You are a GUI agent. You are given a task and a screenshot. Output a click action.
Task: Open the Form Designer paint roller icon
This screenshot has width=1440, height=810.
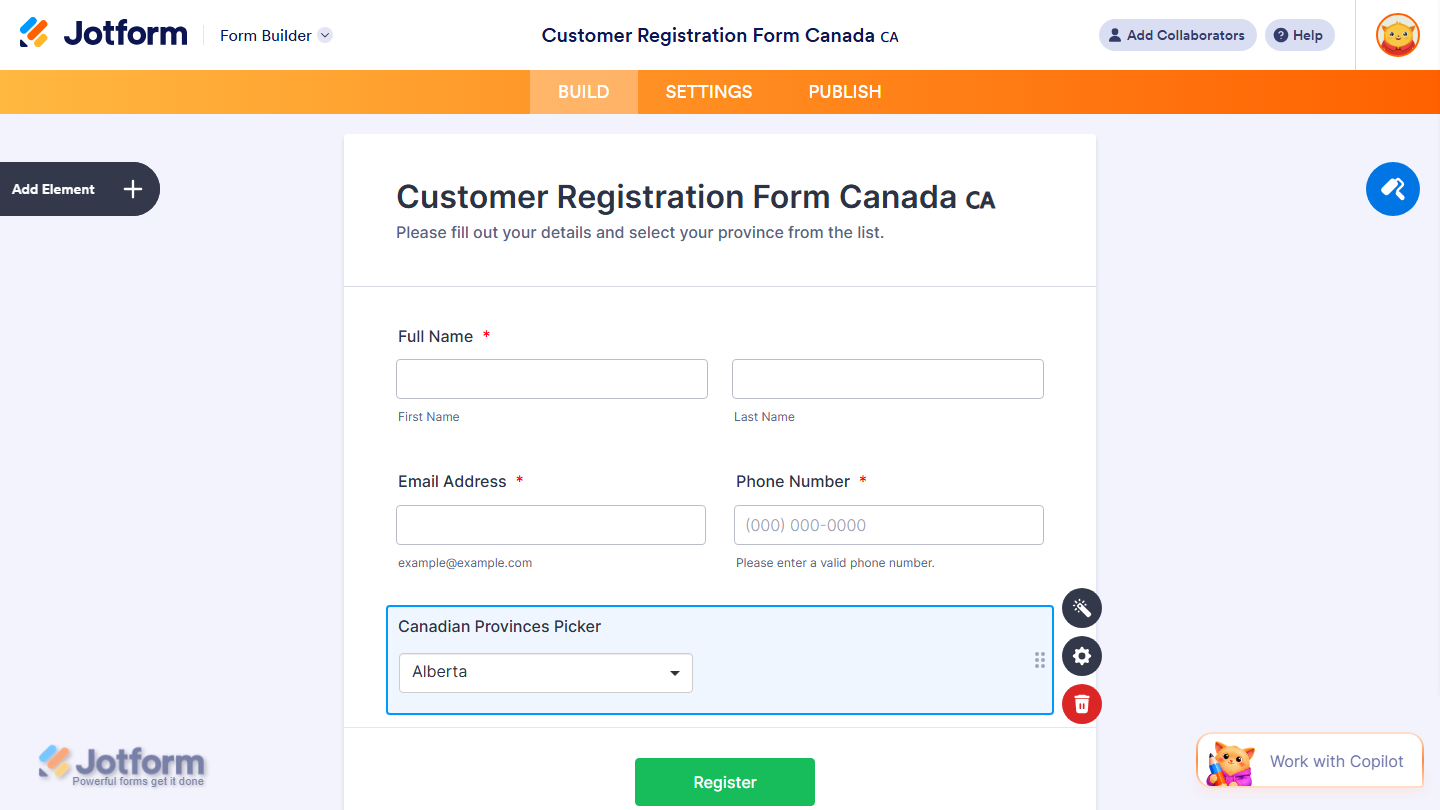[1392, 189]
